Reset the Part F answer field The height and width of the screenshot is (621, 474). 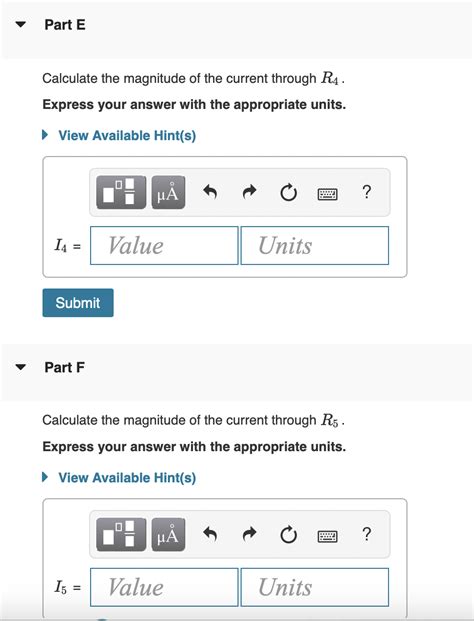click(x=288, y=535)
